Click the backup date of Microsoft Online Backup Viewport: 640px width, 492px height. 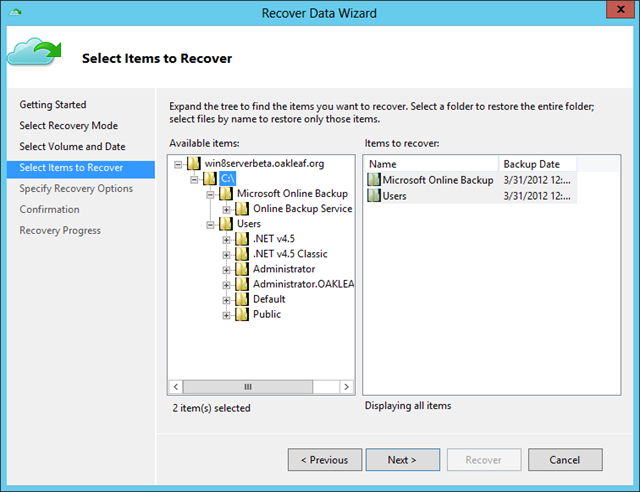pyautogui.click(x=537, y=180)
